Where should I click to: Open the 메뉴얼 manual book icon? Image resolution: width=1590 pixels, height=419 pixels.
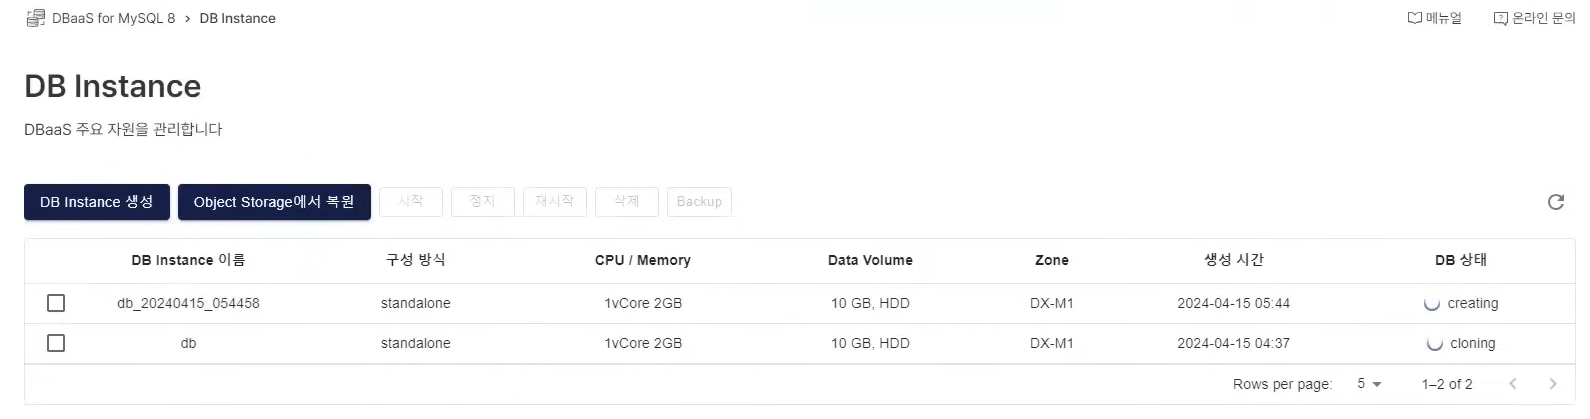(1414, 18)
